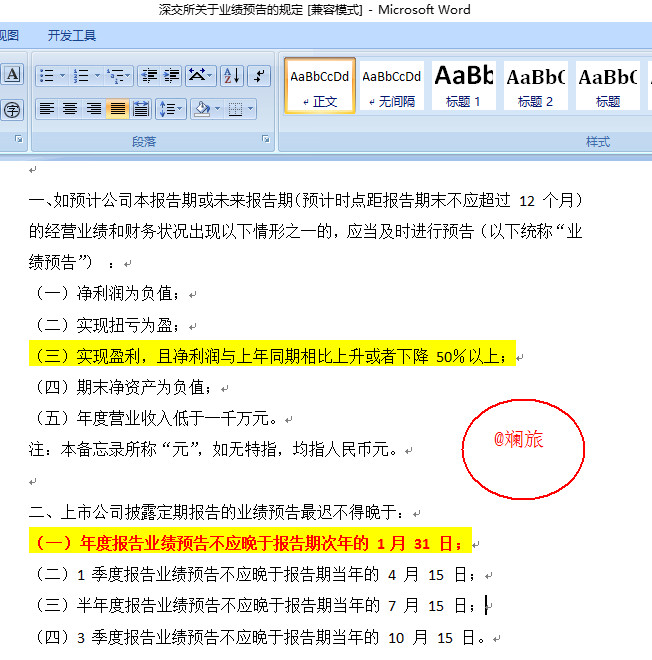The image size is (652, 660).
Task: Expand the multilevel list dropdown arrow
Action: click(x=128, y=76)
